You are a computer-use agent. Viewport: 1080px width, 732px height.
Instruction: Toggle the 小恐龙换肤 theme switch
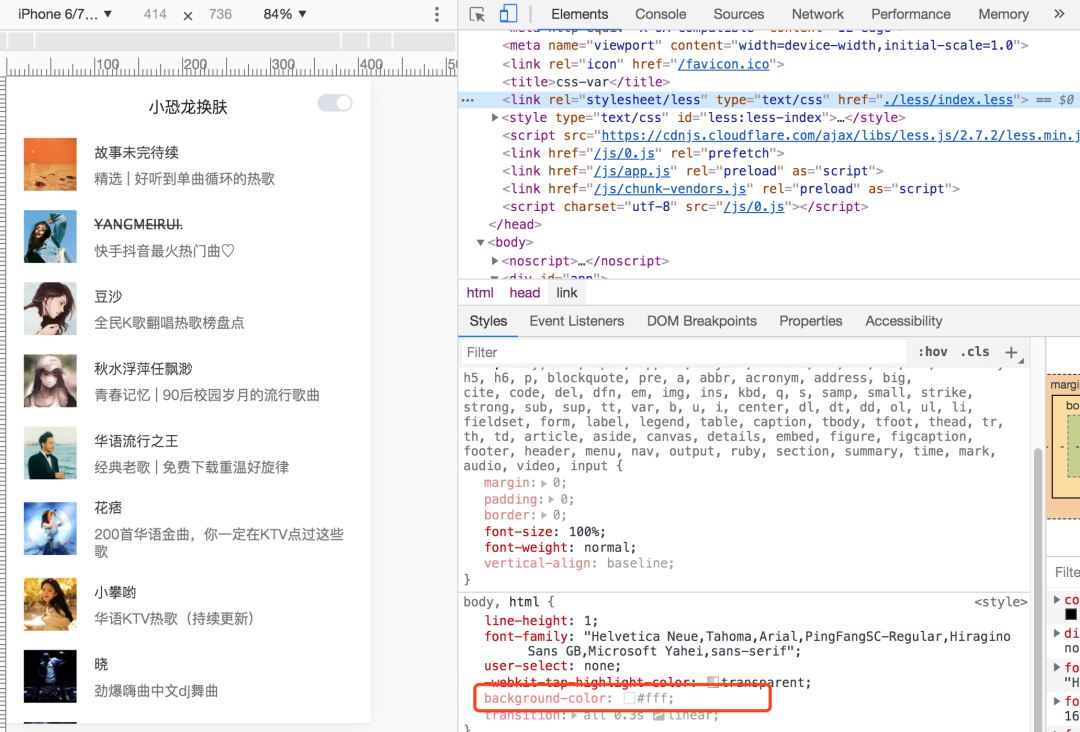click(335, 103)
